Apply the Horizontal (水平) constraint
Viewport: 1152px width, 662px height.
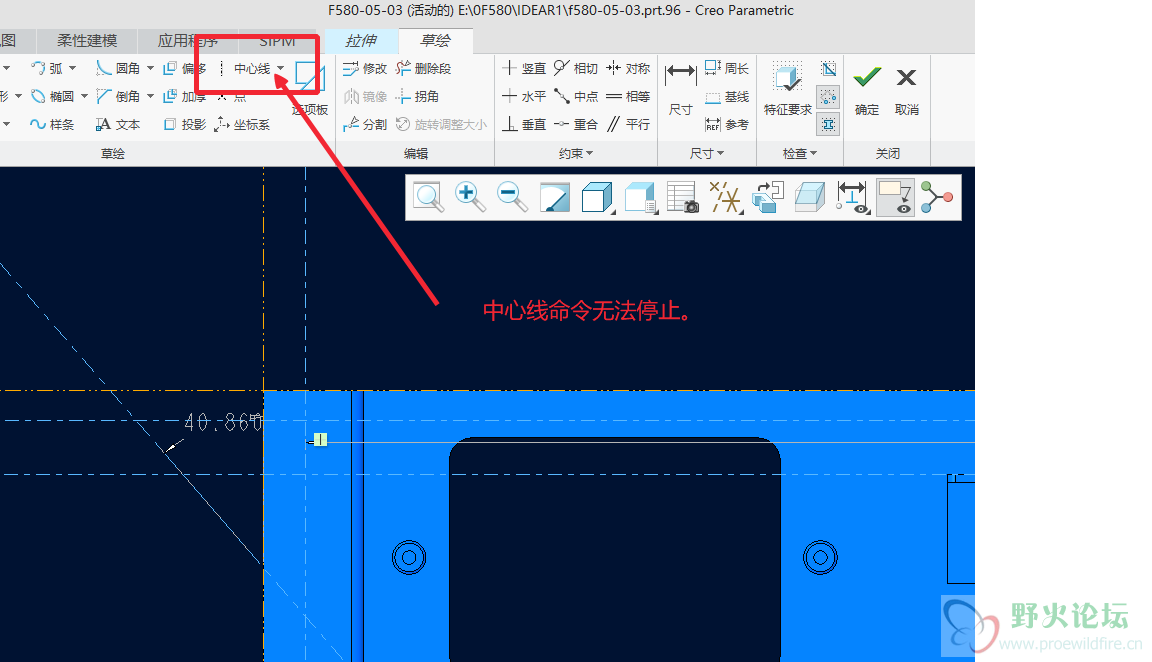tap(524, 96)
